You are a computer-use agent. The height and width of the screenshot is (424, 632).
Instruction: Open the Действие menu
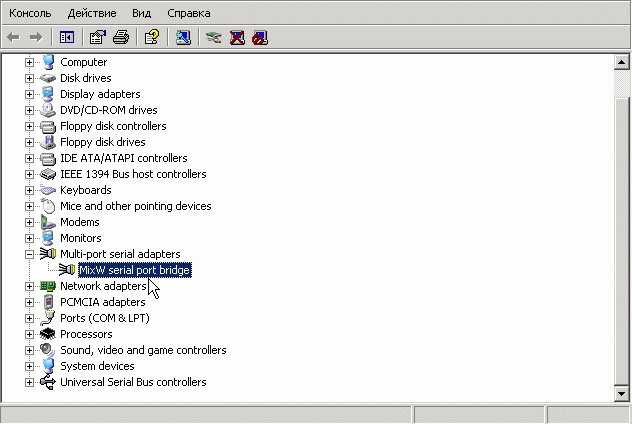92,13
